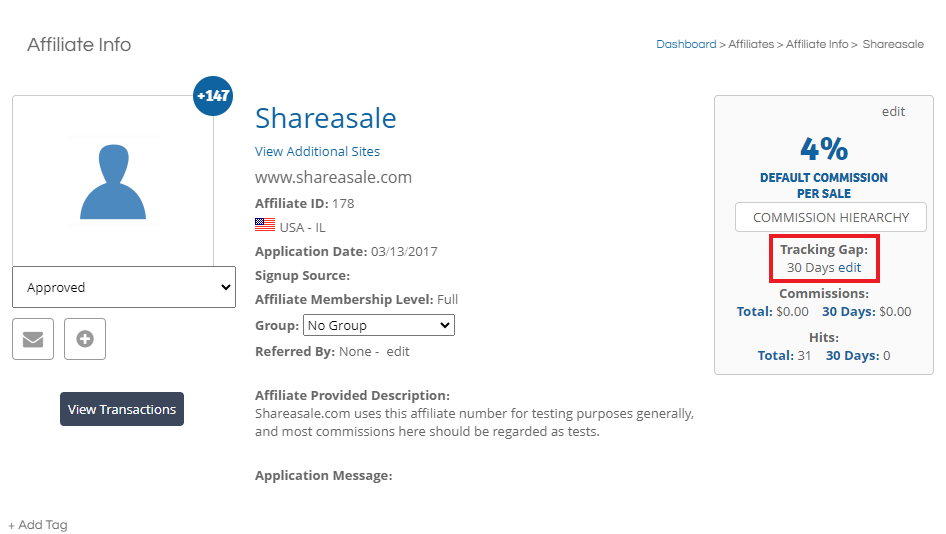Click the Commissions 30 Days label
Viewport: 946px width, 534px height.
tap(849, 311)
